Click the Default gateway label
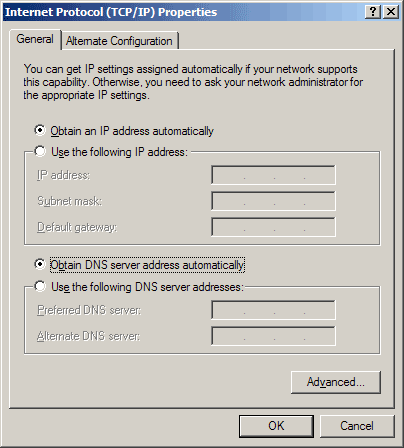 tap(77, 227)
